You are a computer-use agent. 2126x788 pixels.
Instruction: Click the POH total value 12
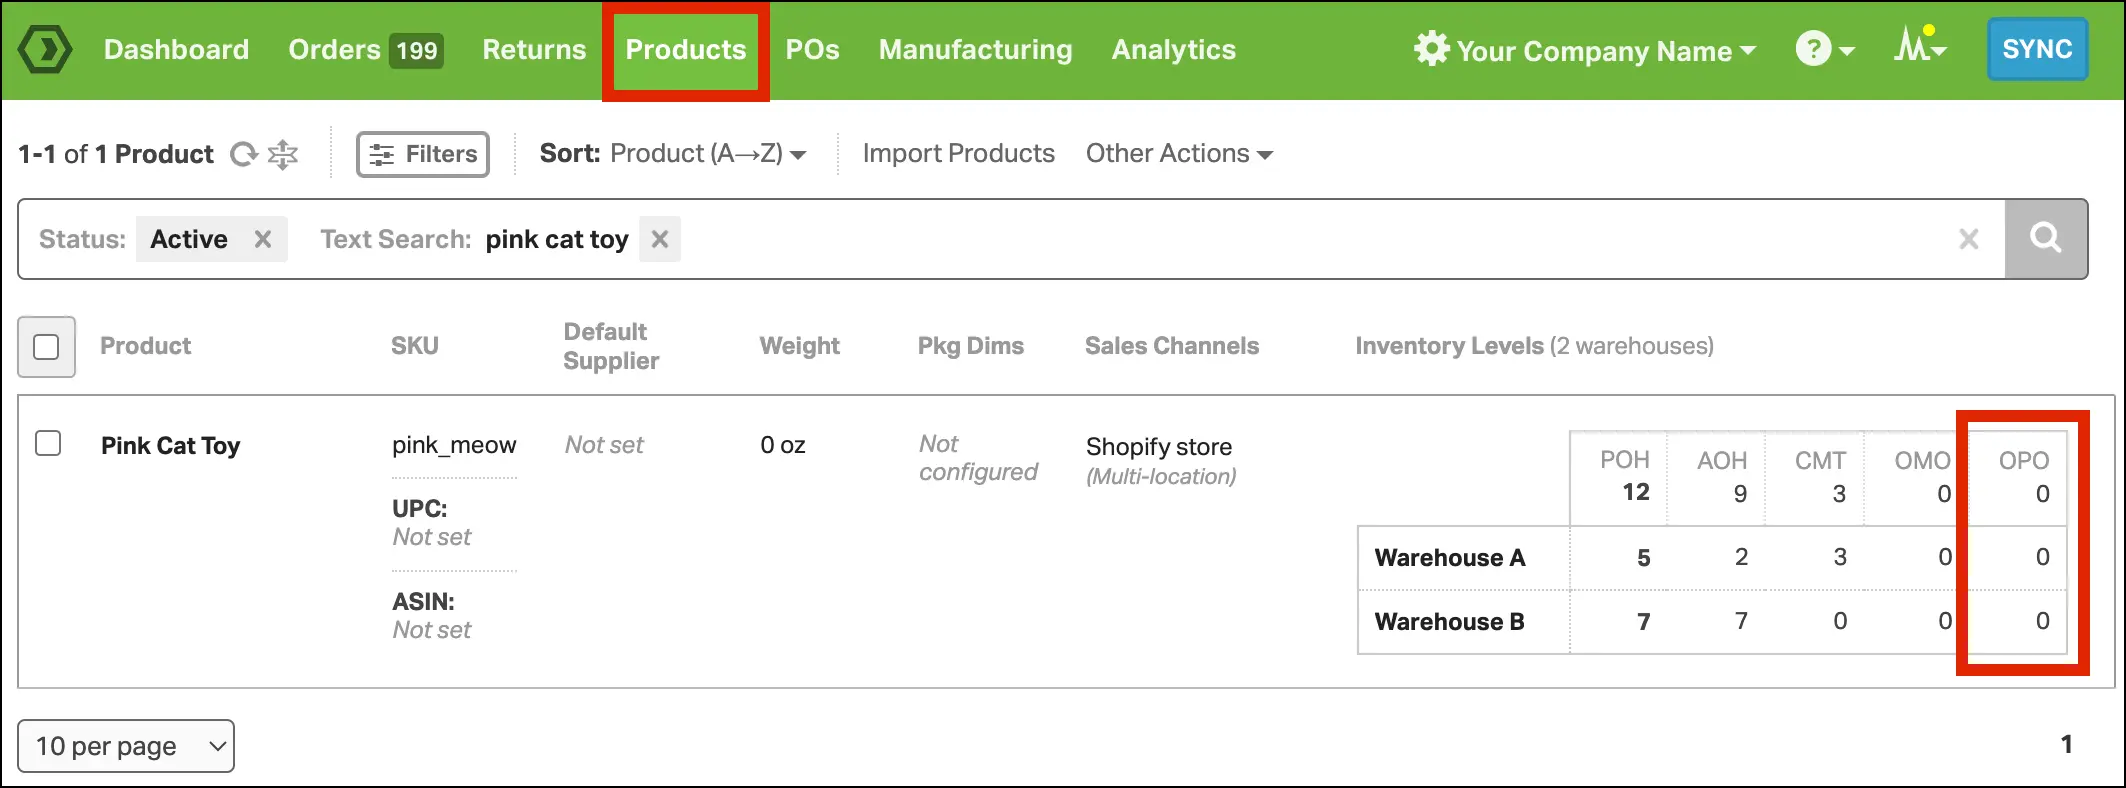[1636, 492]
